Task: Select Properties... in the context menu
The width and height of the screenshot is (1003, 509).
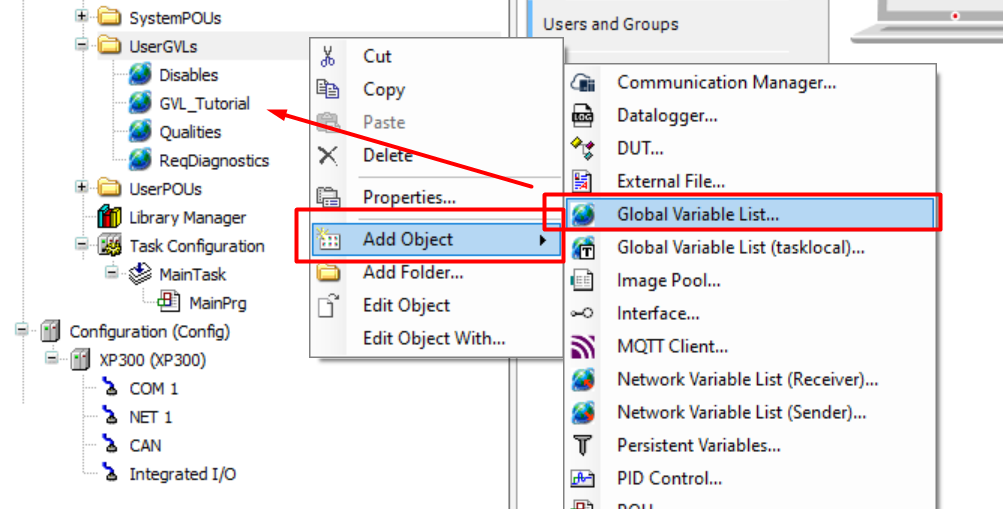Action: pyautogui.click(x=409, y=197)
